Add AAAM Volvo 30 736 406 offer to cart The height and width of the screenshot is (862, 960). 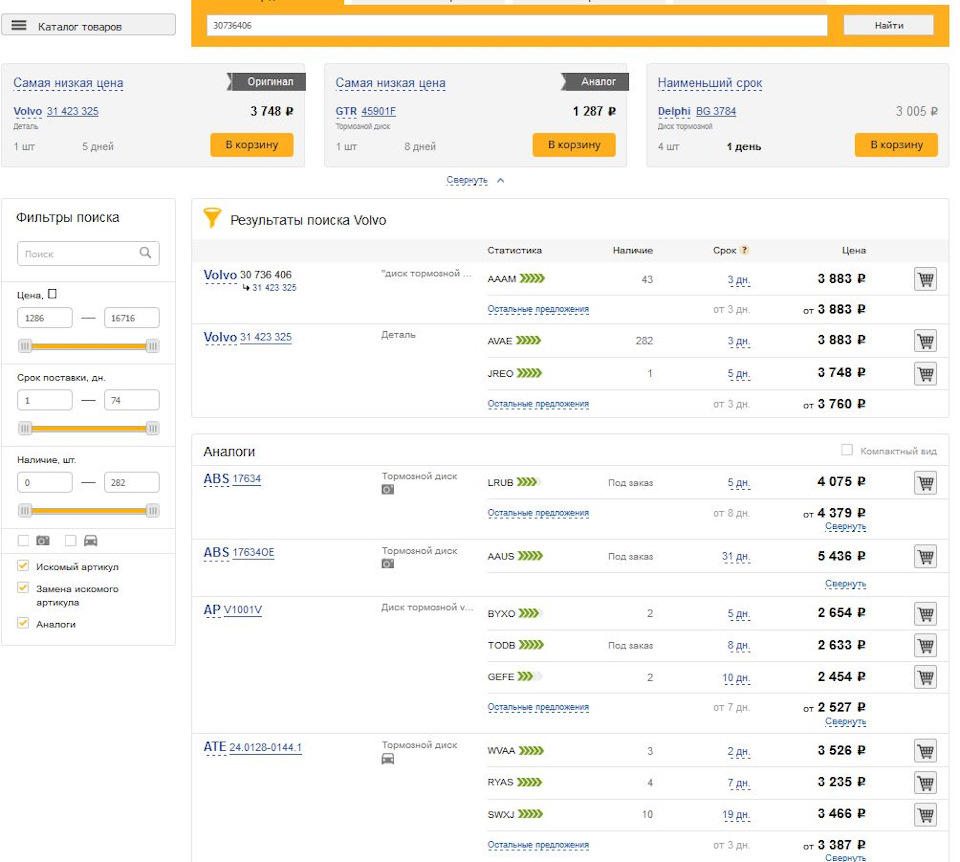pos(925,280)
